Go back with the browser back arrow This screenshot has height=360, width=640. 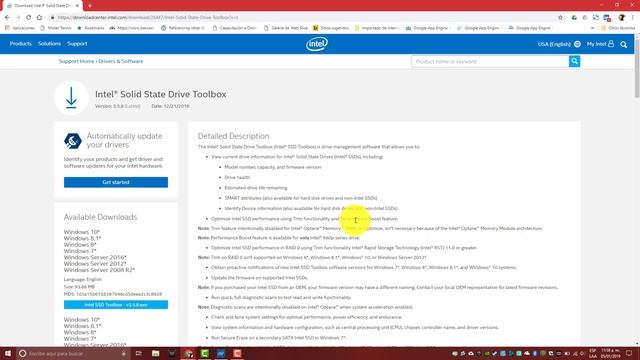point(7,18)
